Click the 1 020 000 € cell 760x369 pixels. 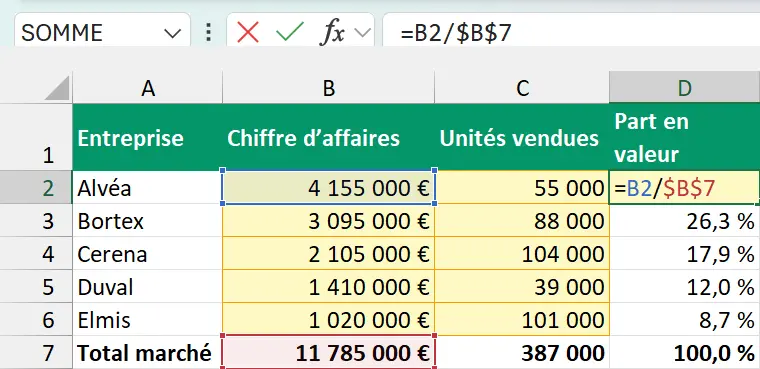tap(329, 320)
